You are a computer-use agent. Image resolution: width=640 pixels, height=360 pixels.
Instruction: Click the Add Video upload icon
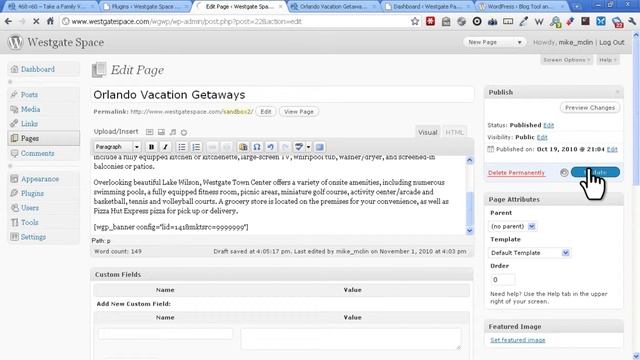161,132
